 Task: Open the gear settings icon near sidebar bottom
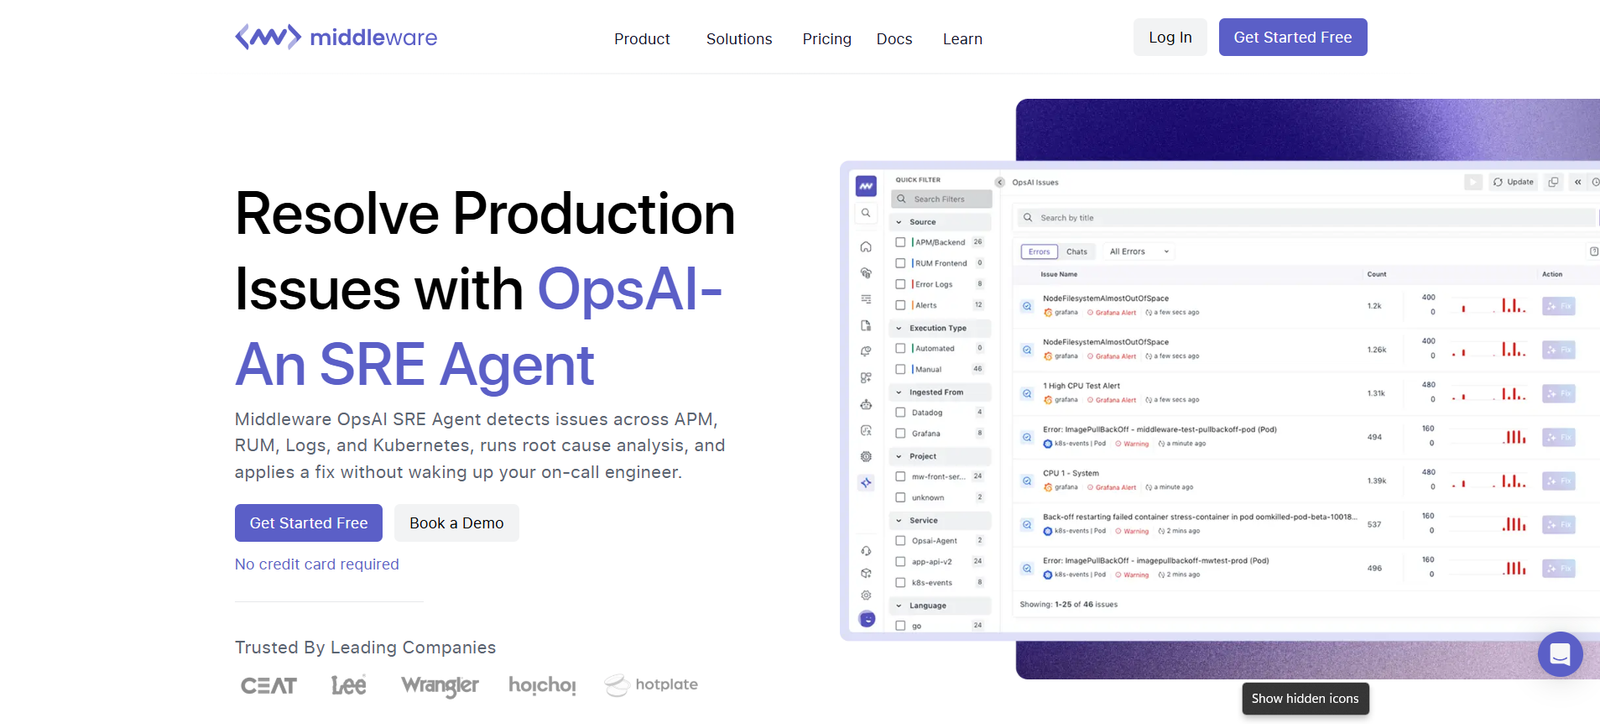point(866,595)
